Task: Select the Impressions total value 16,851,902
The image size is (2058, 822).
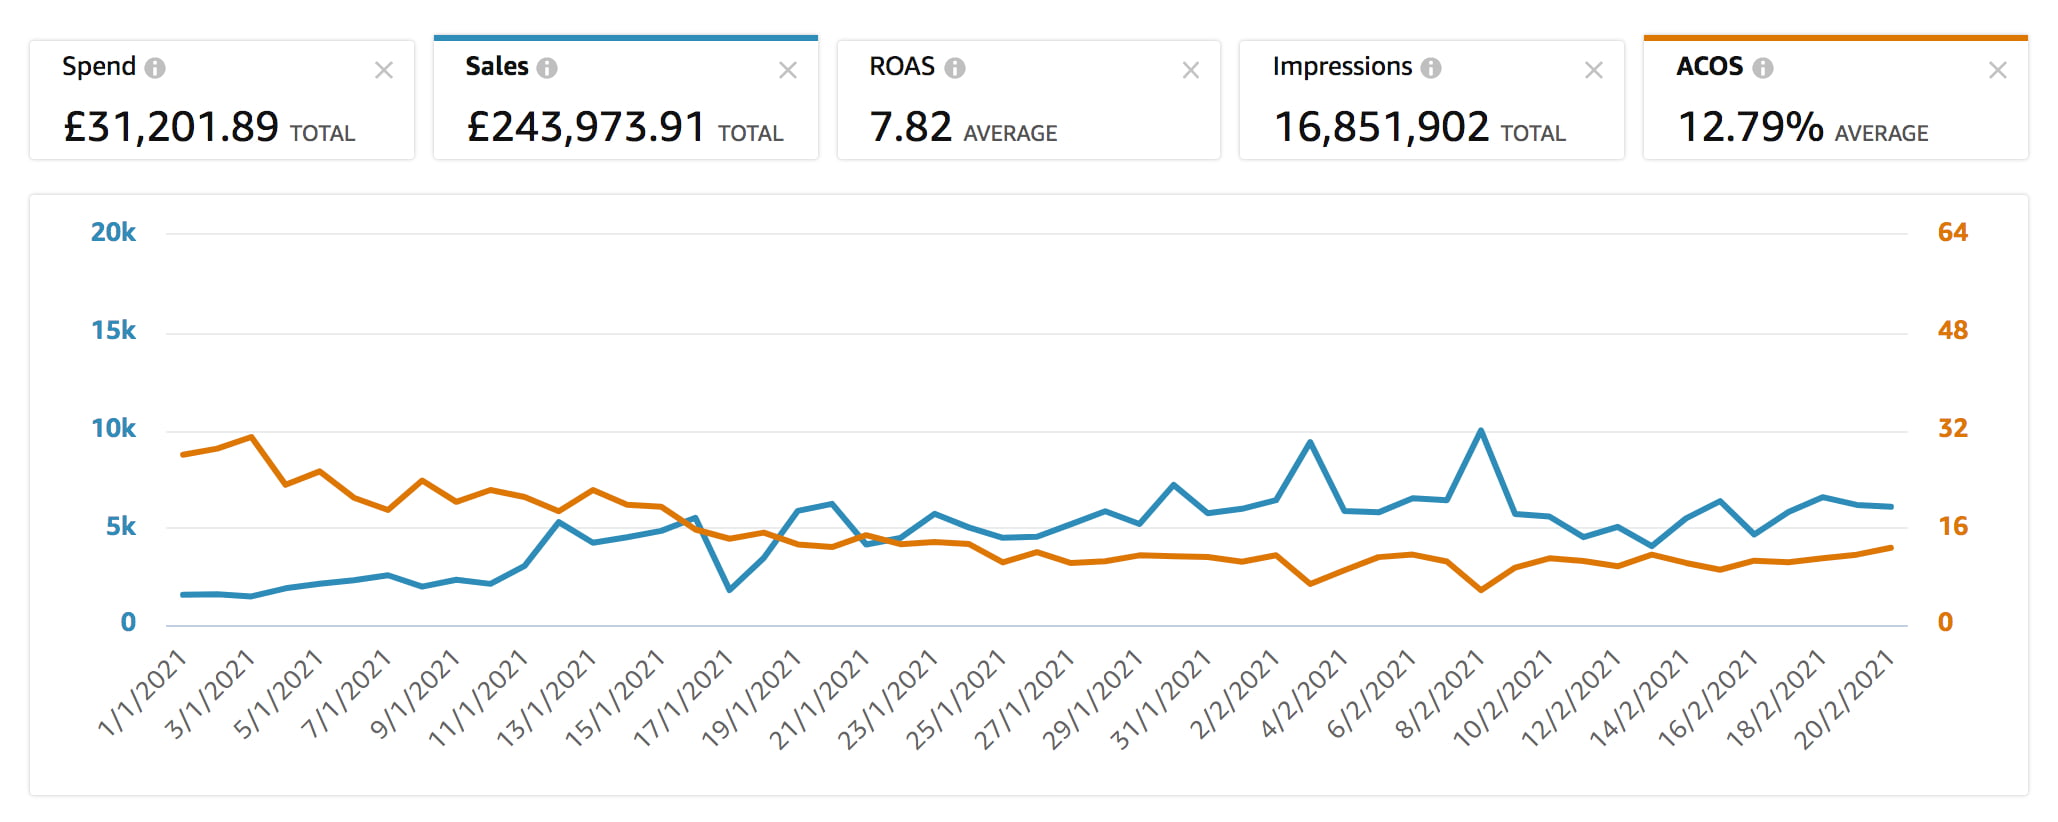Action: click(x=1381, y=127)
